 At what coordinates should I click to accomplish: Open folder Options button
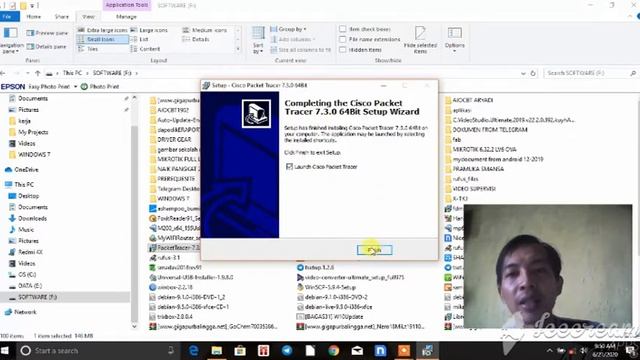(454, 40)
